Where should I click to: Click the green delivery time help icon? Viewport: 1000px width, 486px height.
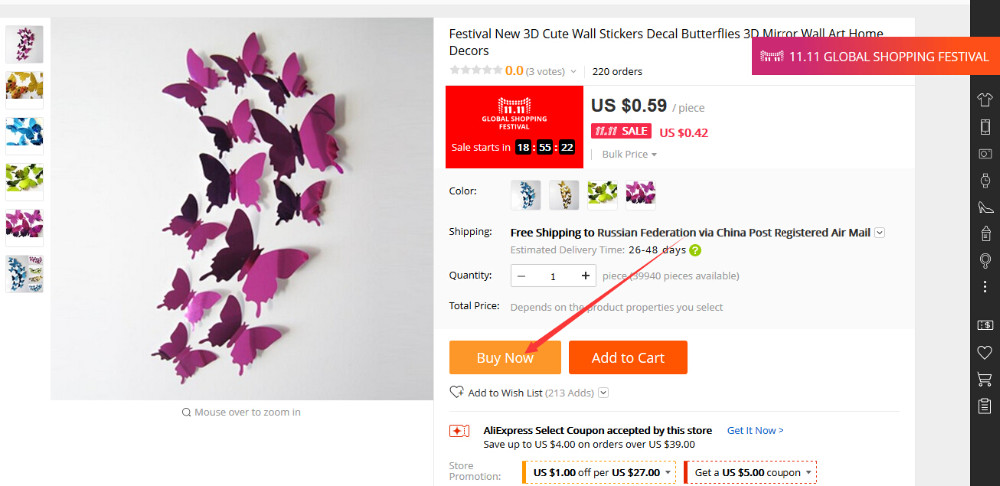(695, 250)
